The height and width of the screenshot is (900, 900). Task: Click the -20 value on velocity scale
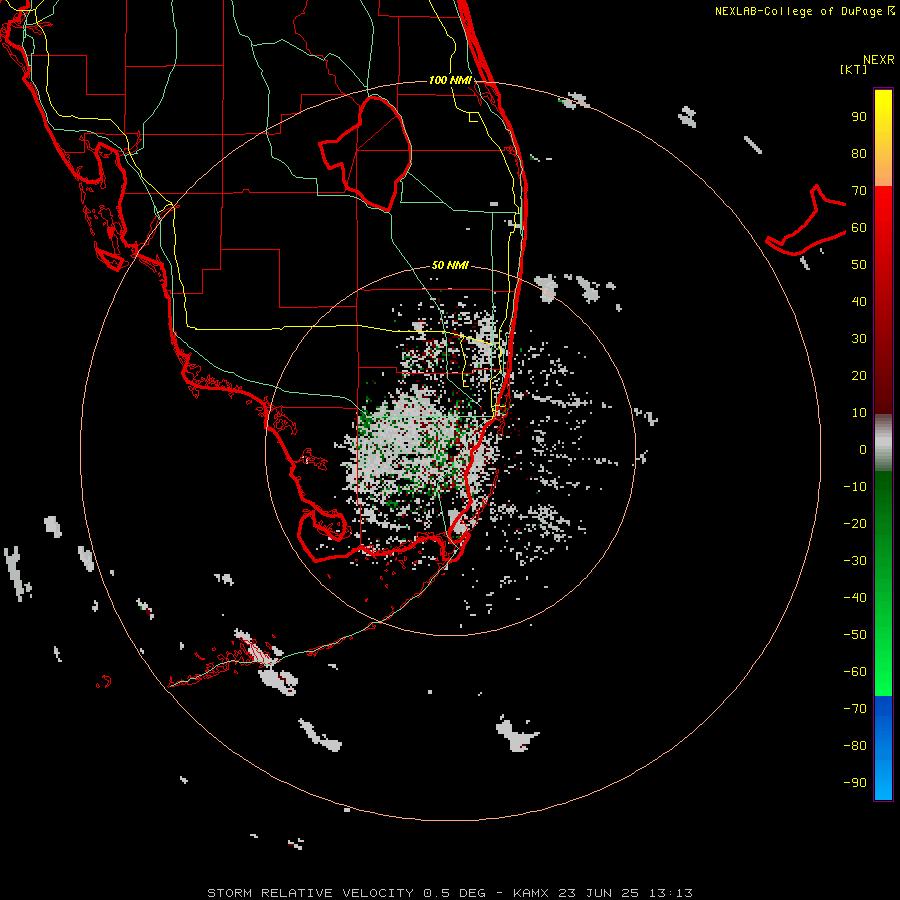855,524
